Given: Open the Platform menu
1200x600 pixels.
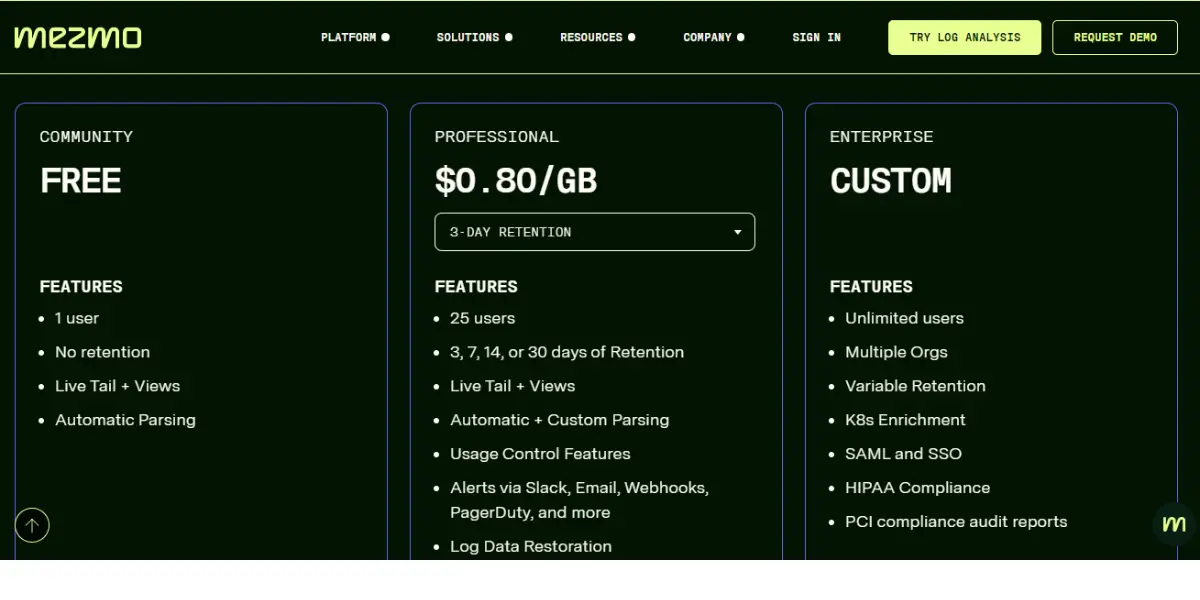Looking at the screenshot, I should tap(355, 37).
